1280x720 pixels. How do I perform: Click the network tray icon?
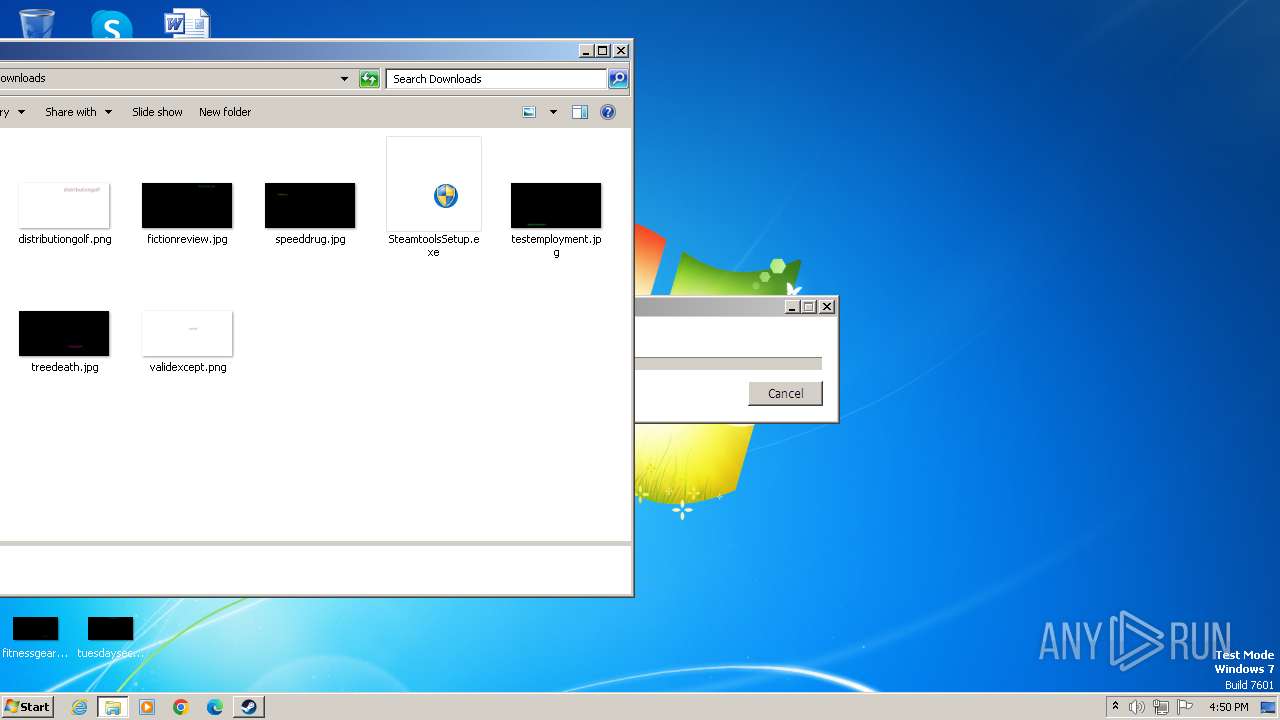click(1161, 707)
